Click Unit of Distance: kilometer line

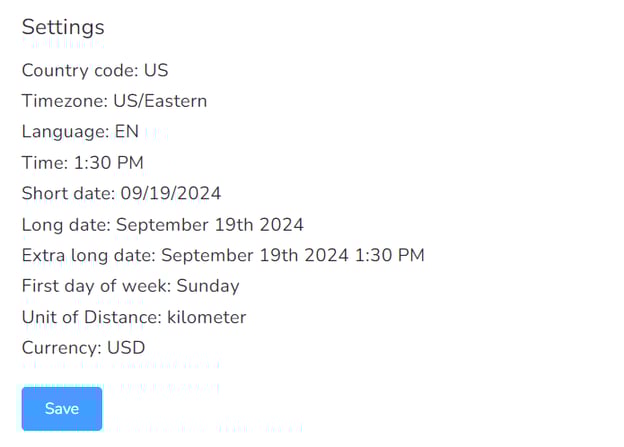pos(134,317)
